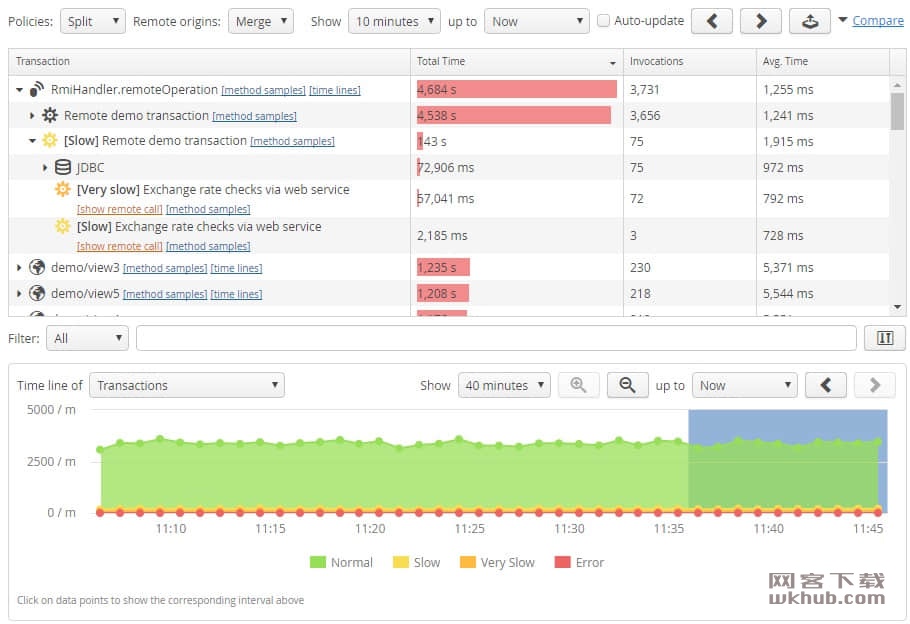The image size is (910, 624).
Task: Open time lines link for demo/view3
Action: (x=236, y=268)
